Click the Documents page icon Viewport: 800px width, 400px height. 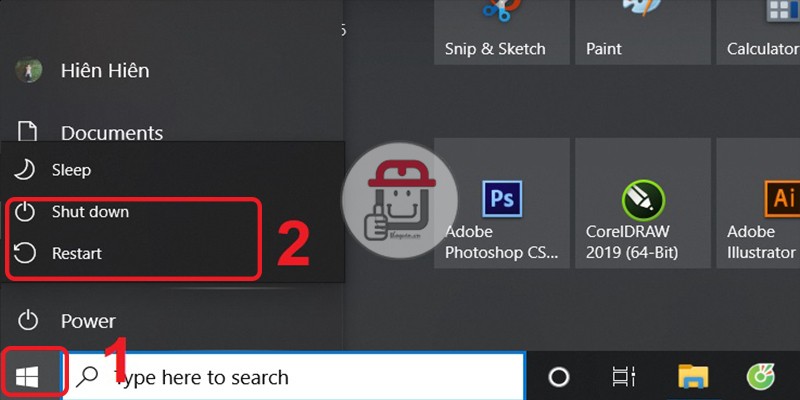(x=28, y=132)
